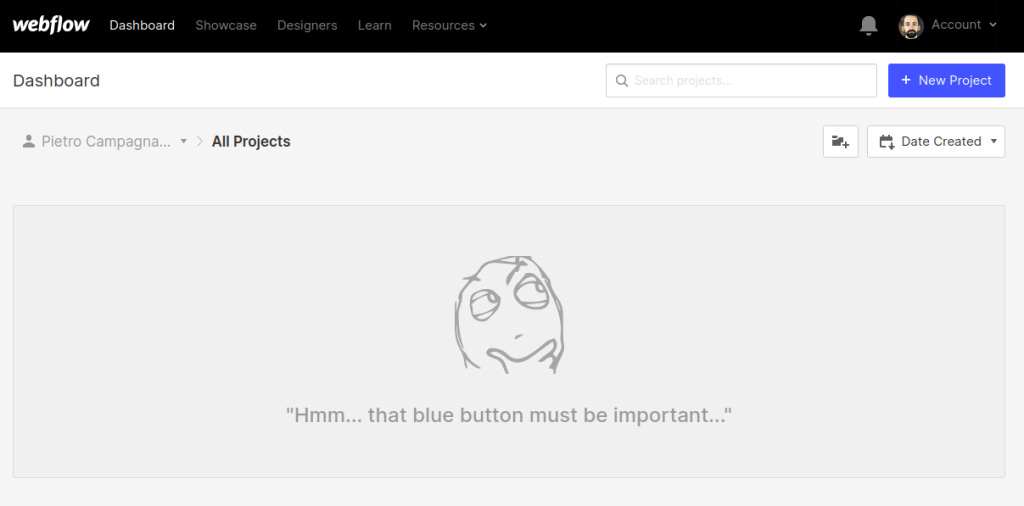The height and width of the screenshot is (506, 1024).
Task: Click the "Hmm... that blue button" message
Action: [x=509, y=415]
